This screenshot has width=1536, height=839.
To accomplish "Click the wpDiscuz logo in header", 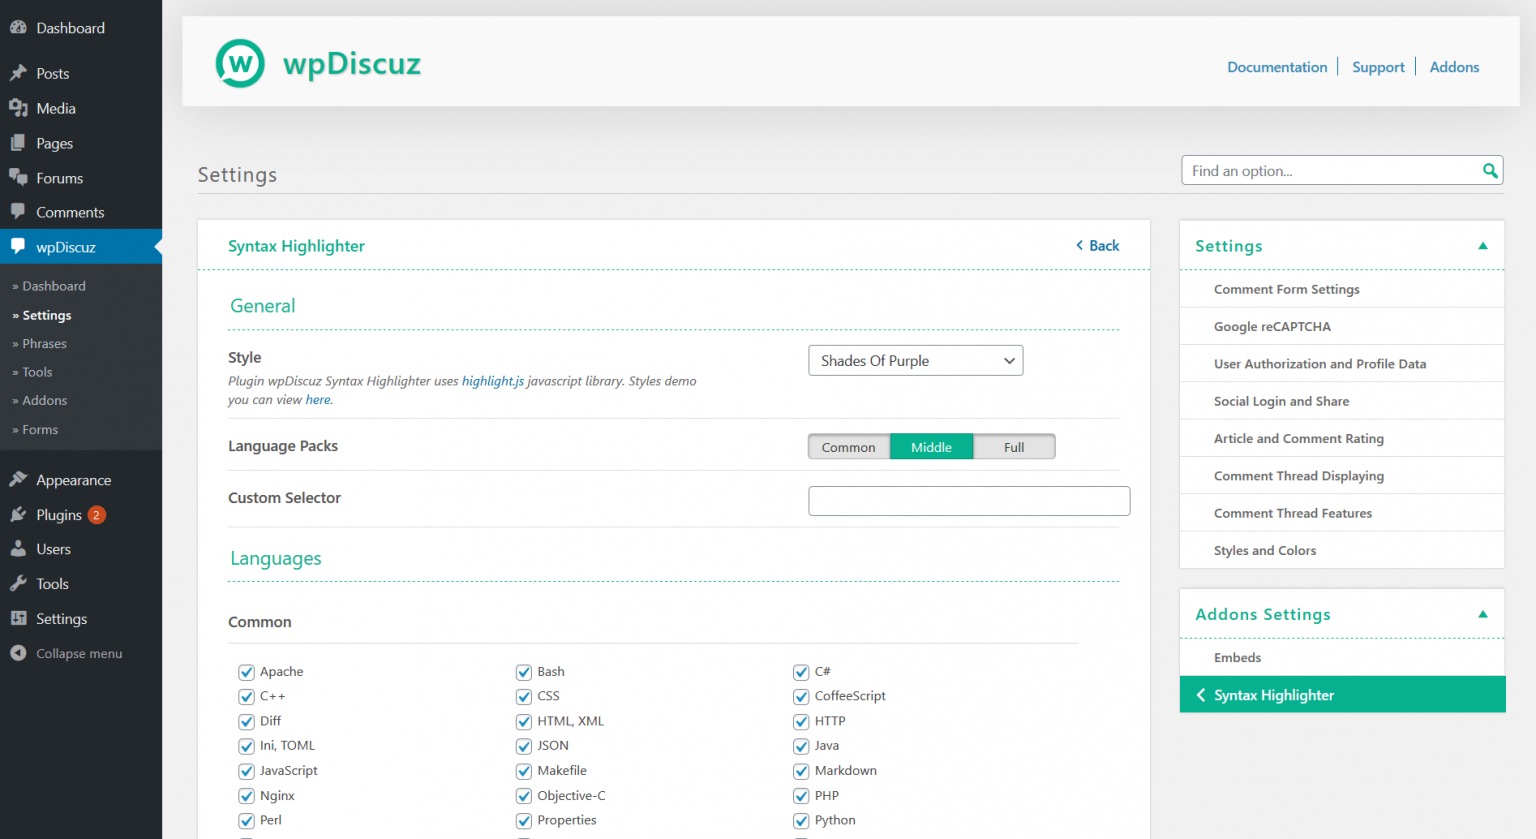I will click(x=318, y=63).
